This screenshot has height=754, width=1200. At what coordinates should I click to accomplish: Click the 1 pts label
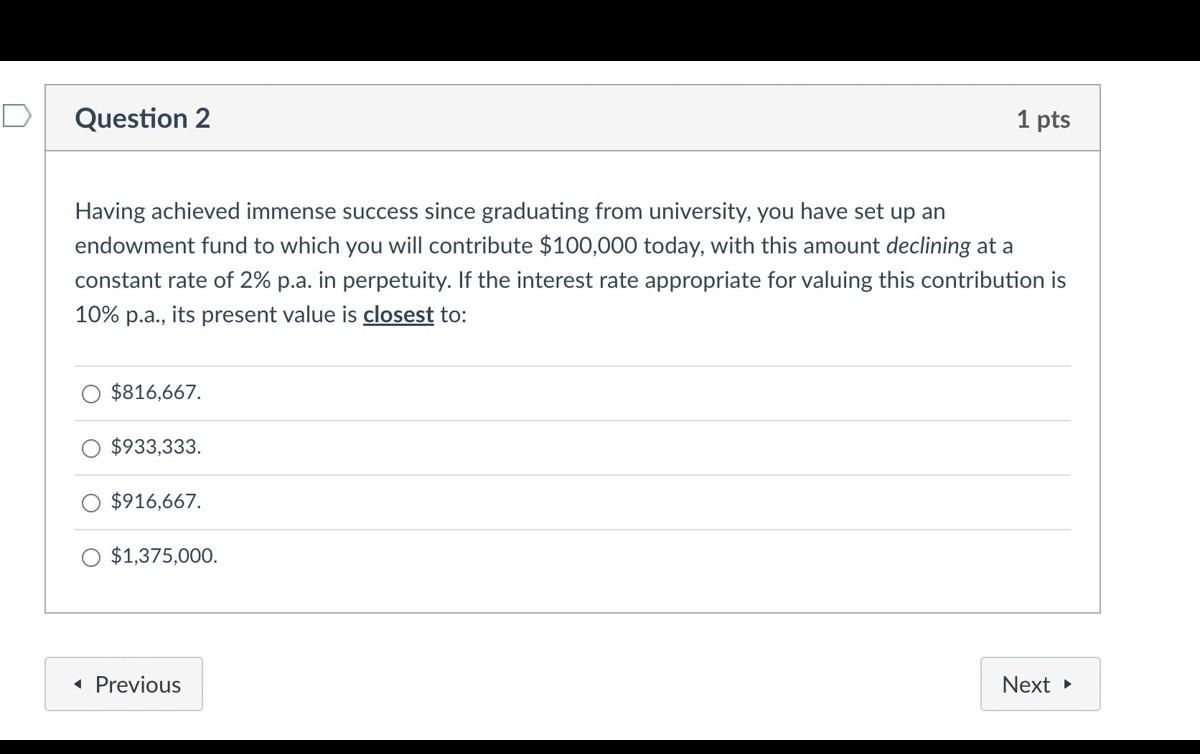(1044, 118)
